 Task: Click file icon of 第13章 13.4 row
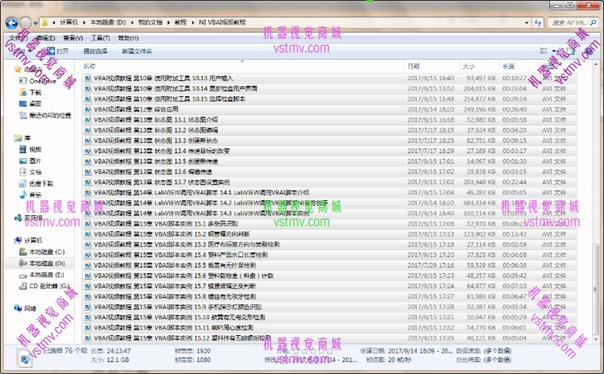pyautogui.click(x=88, y=151)
